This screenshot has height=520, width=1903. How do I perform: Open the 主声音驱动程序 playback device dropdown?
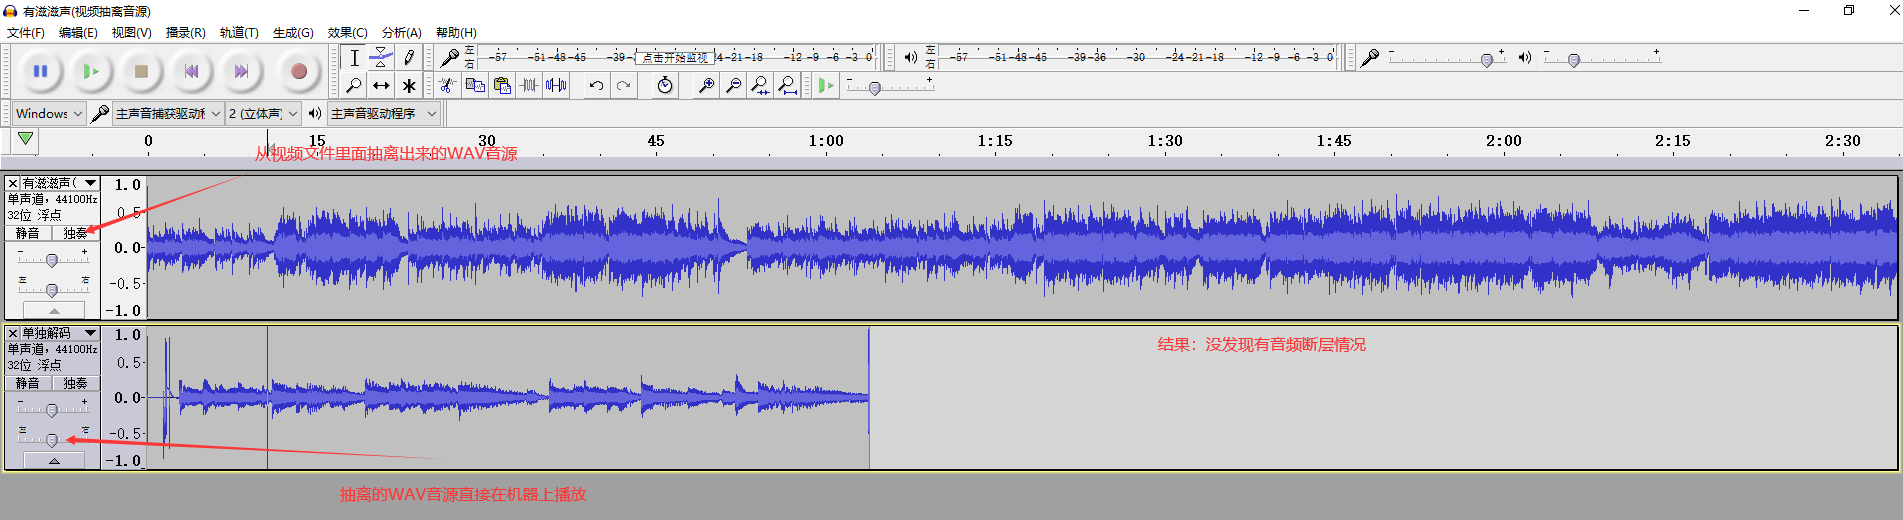click(x=384, y=113)
